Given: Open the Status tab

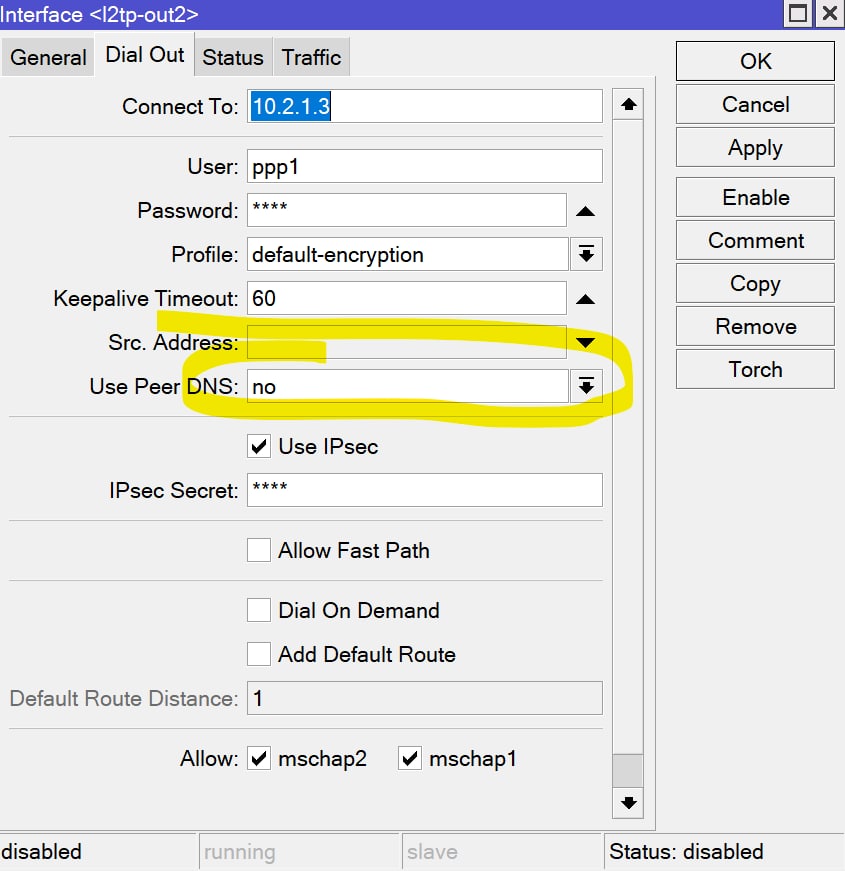Looking at the screenshot, I should (x=233, y=57).
